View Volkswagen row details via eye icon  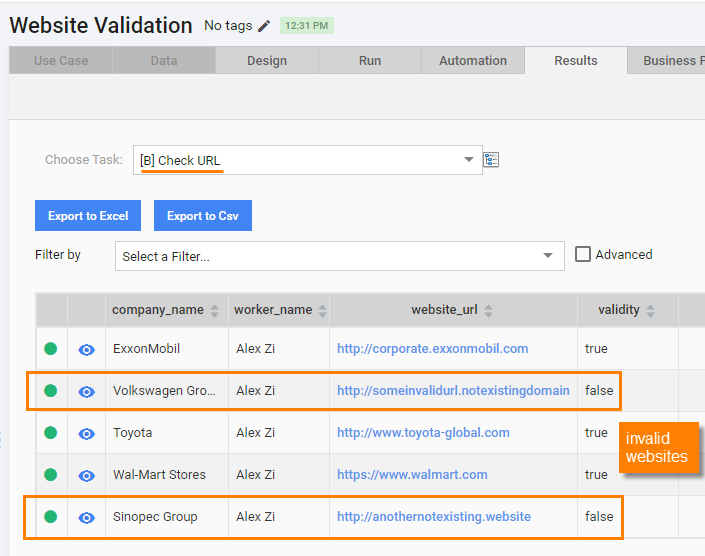coord(86,392)
